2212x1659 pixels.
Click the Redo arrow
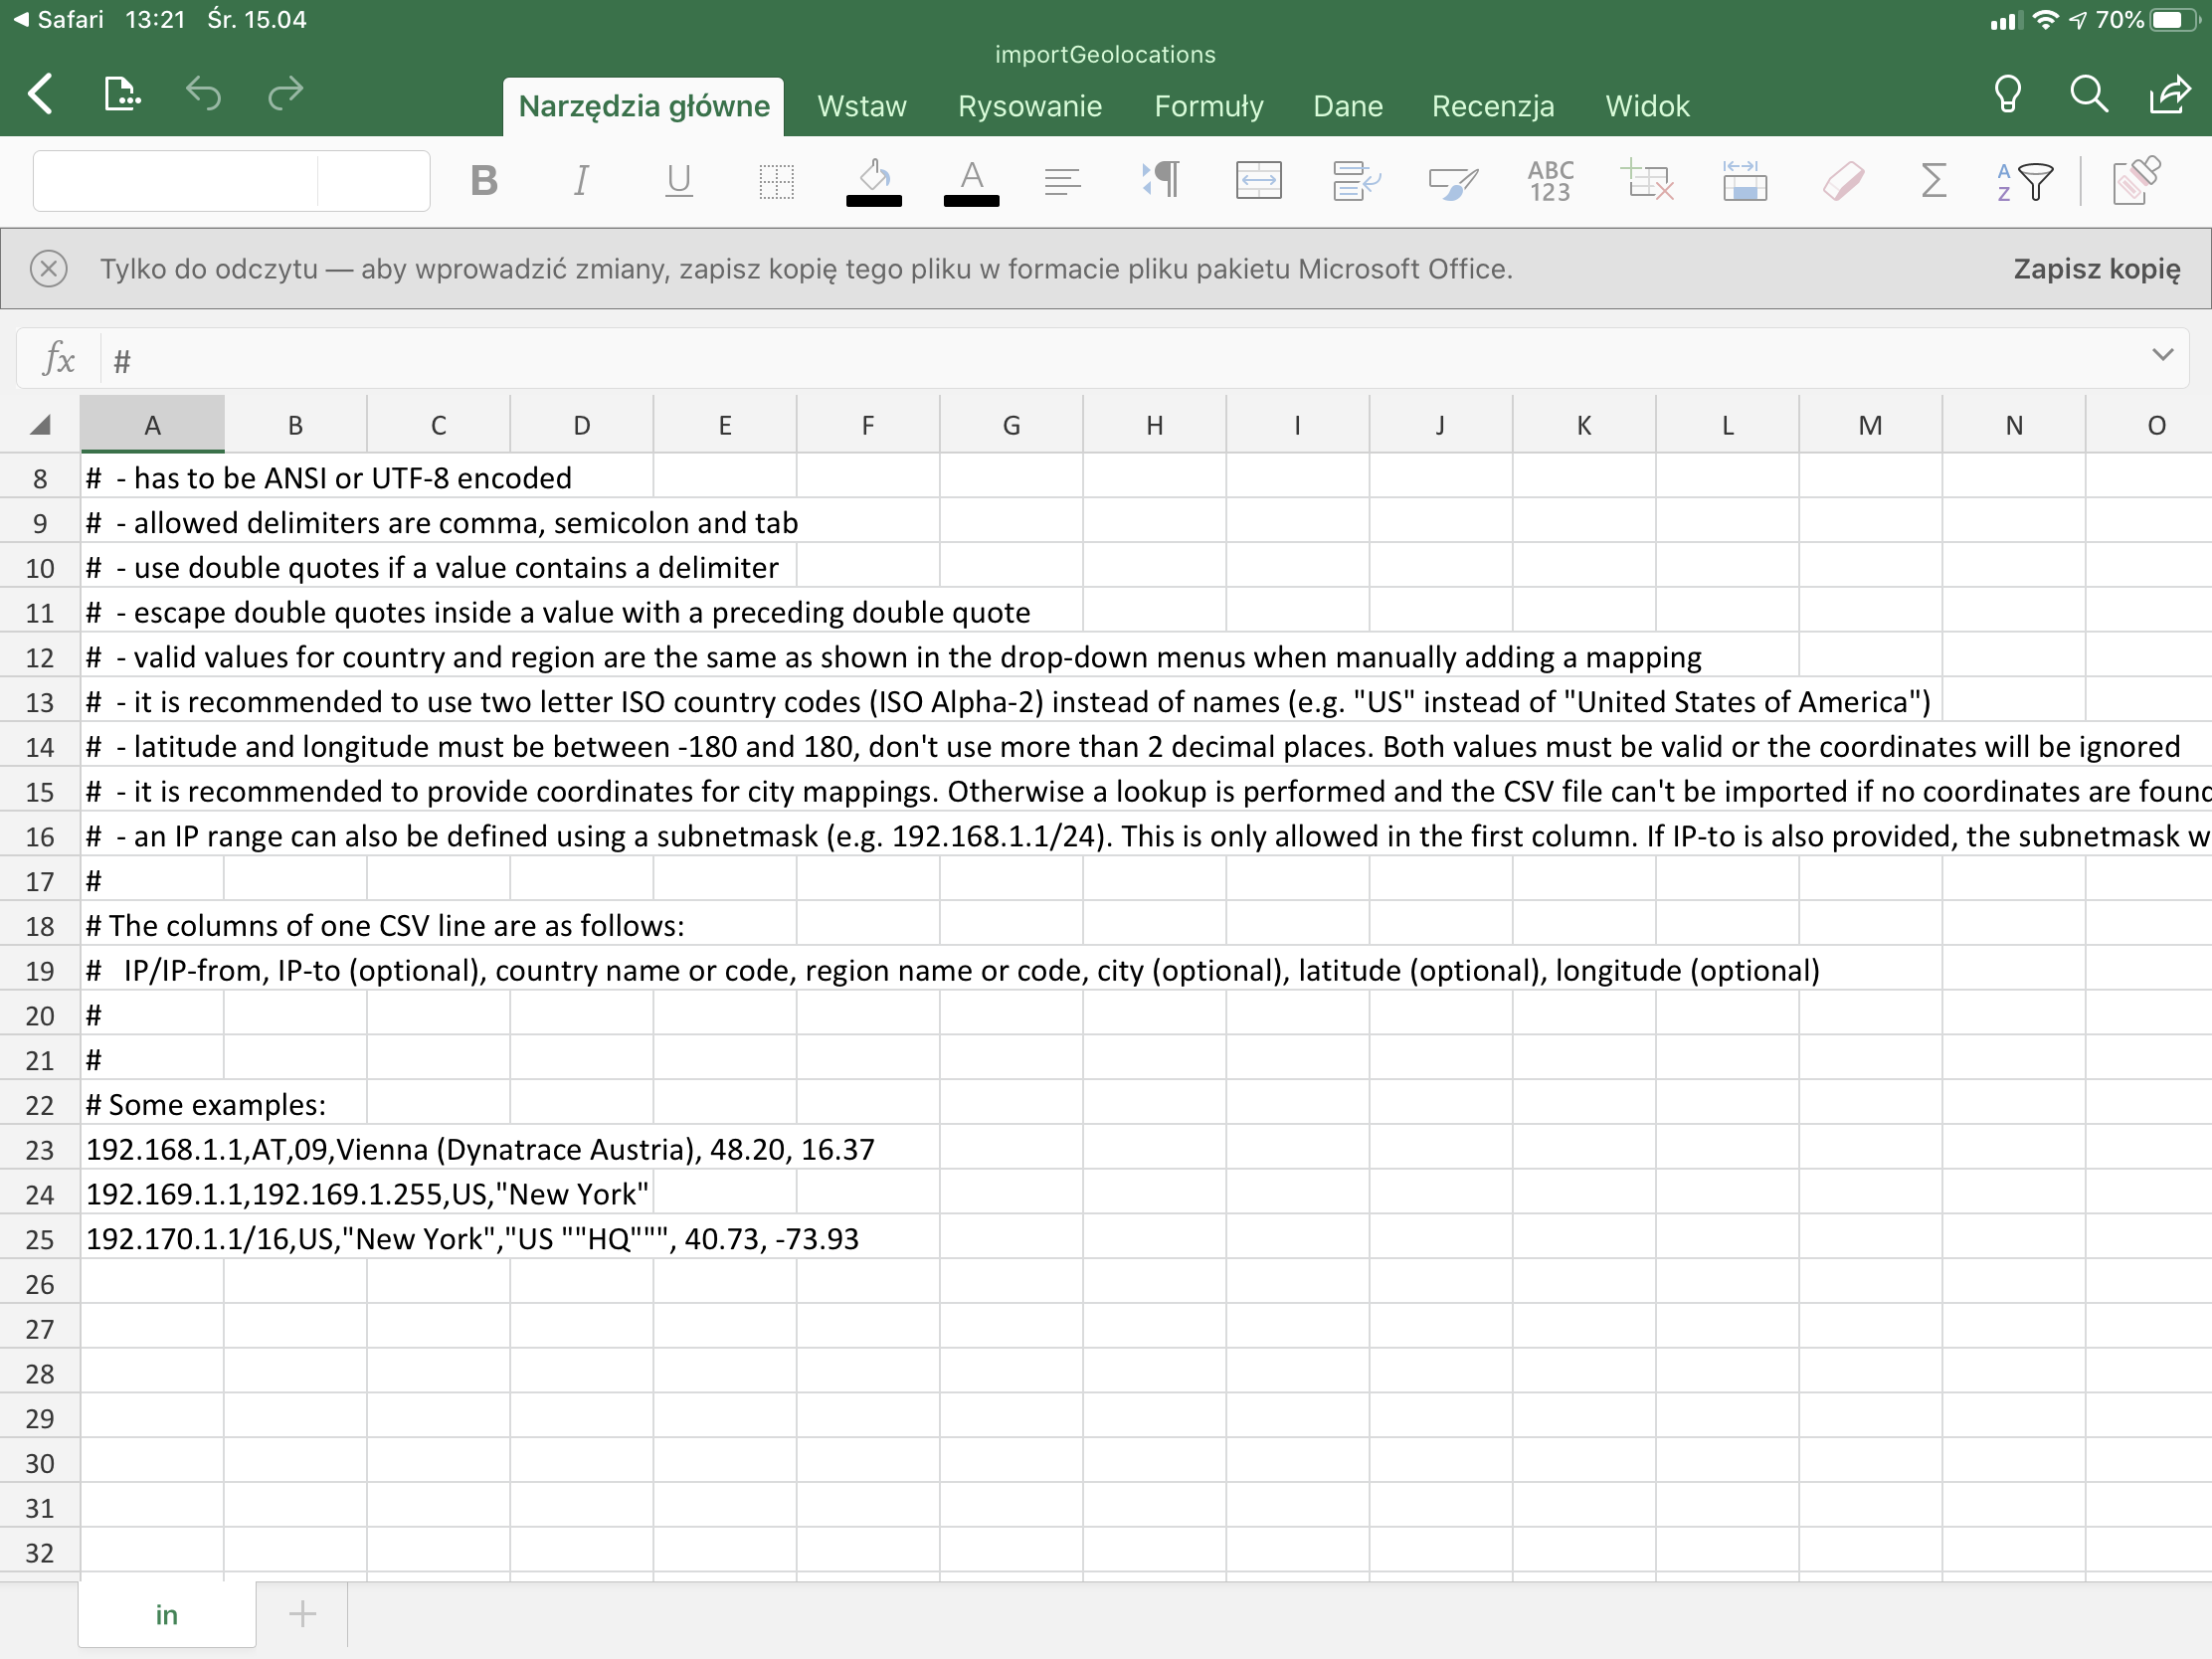(286, 94)
